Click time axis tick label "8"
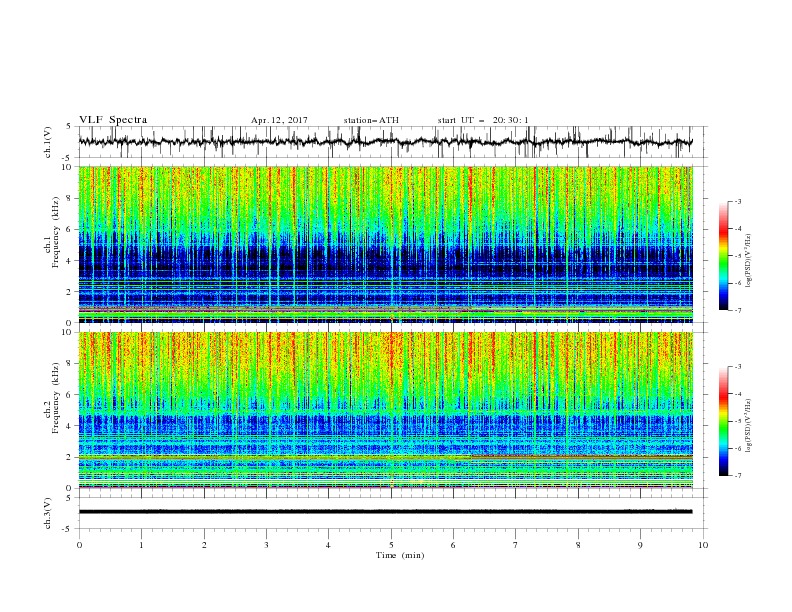 point(578,545)
